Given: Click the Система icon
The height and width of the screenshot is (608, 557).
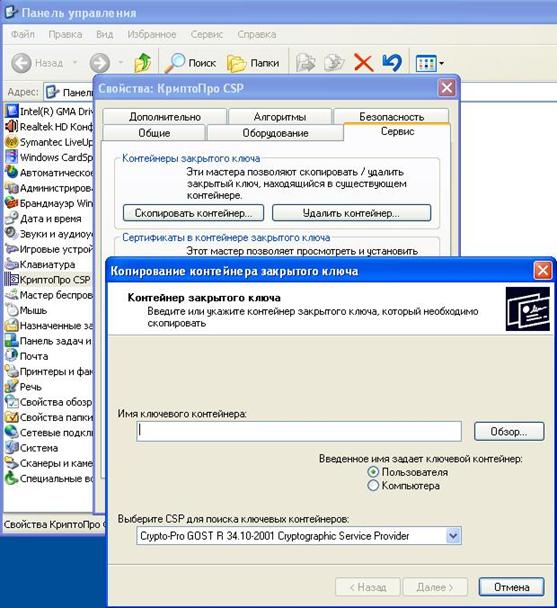Looking at the screenshot, I should tap(12, 447).
